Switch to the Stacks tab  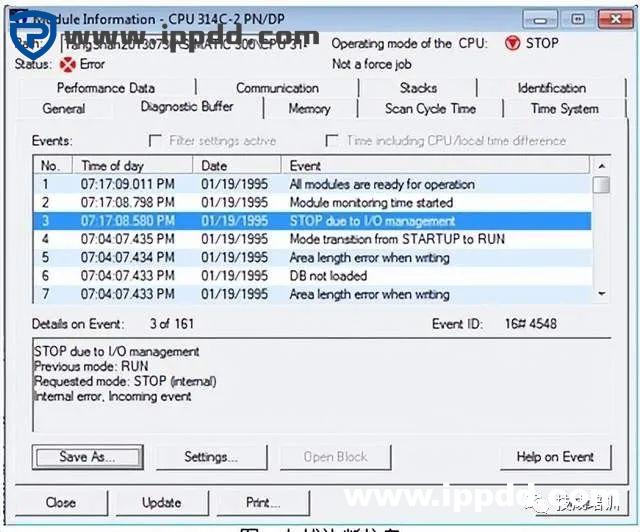(x=418, y=88)
